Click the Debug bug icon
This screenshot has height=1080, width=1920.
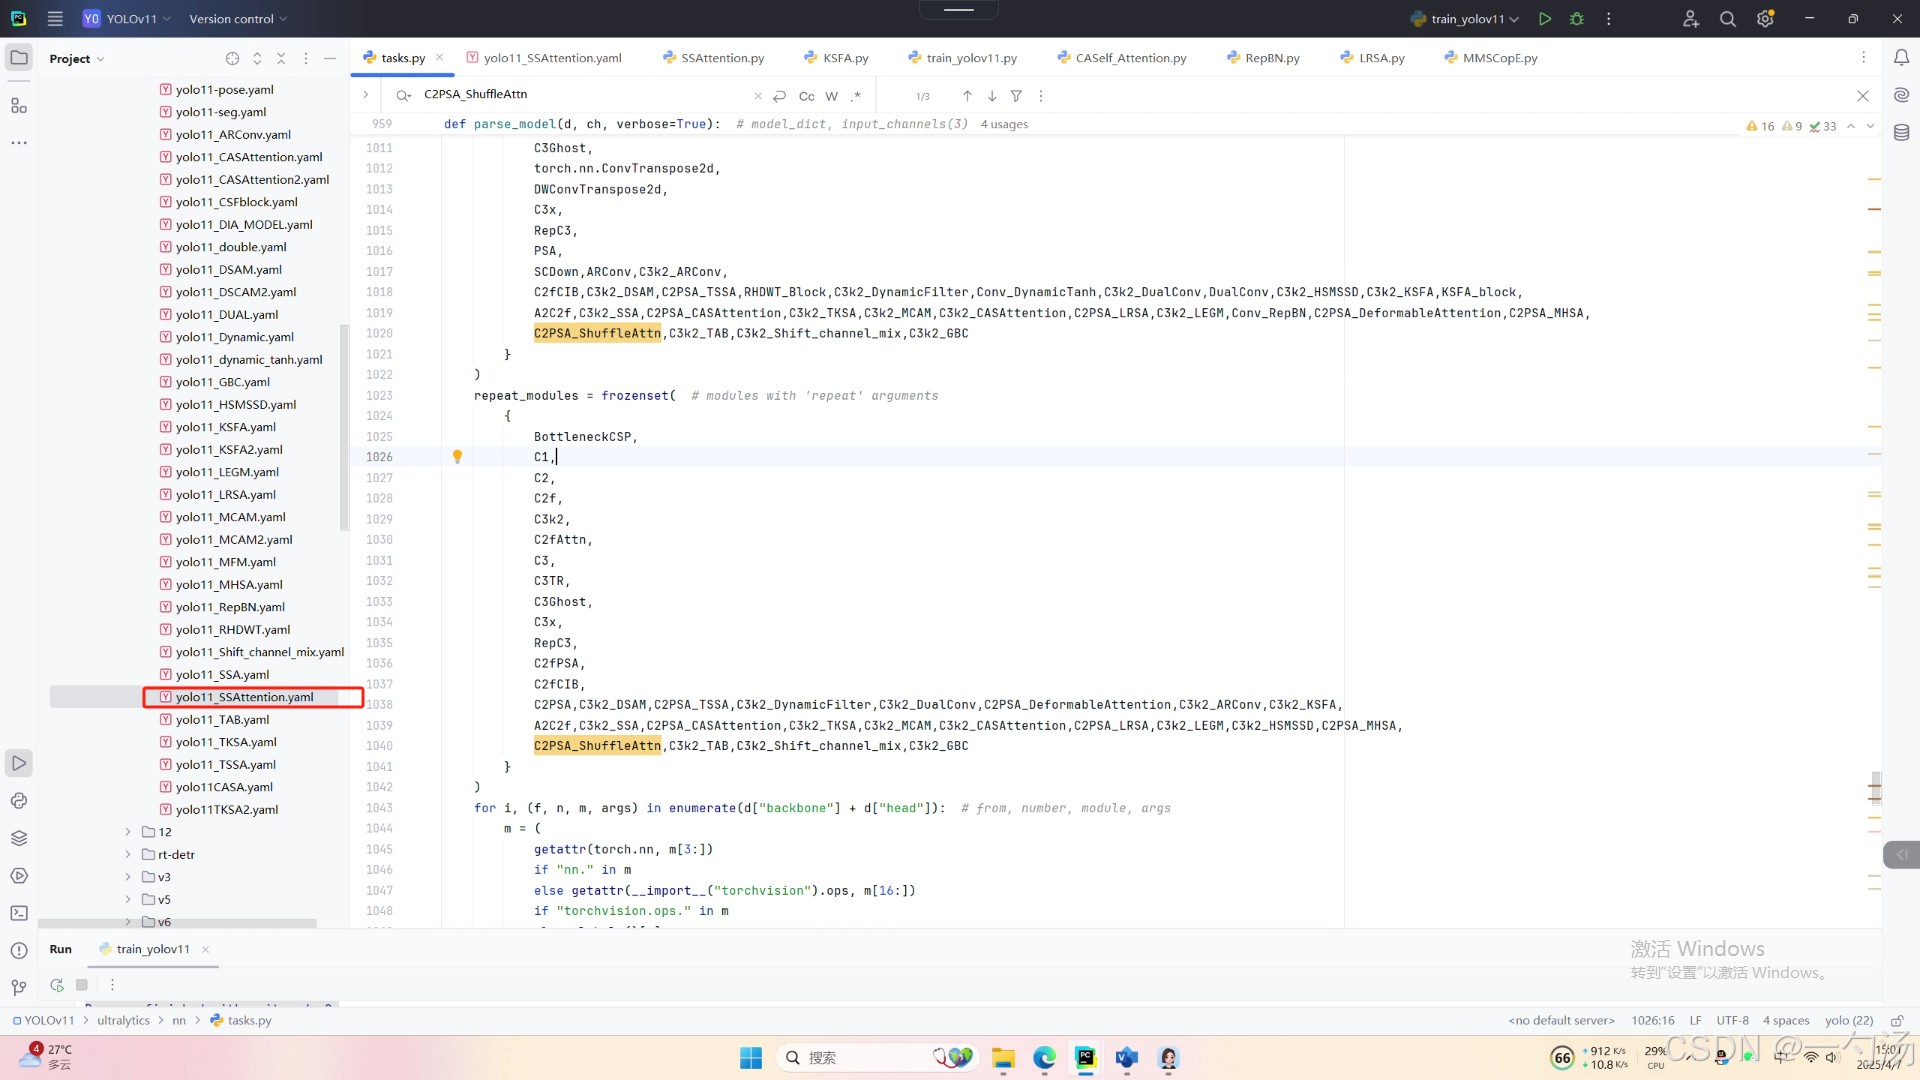tap(1577, 19)
